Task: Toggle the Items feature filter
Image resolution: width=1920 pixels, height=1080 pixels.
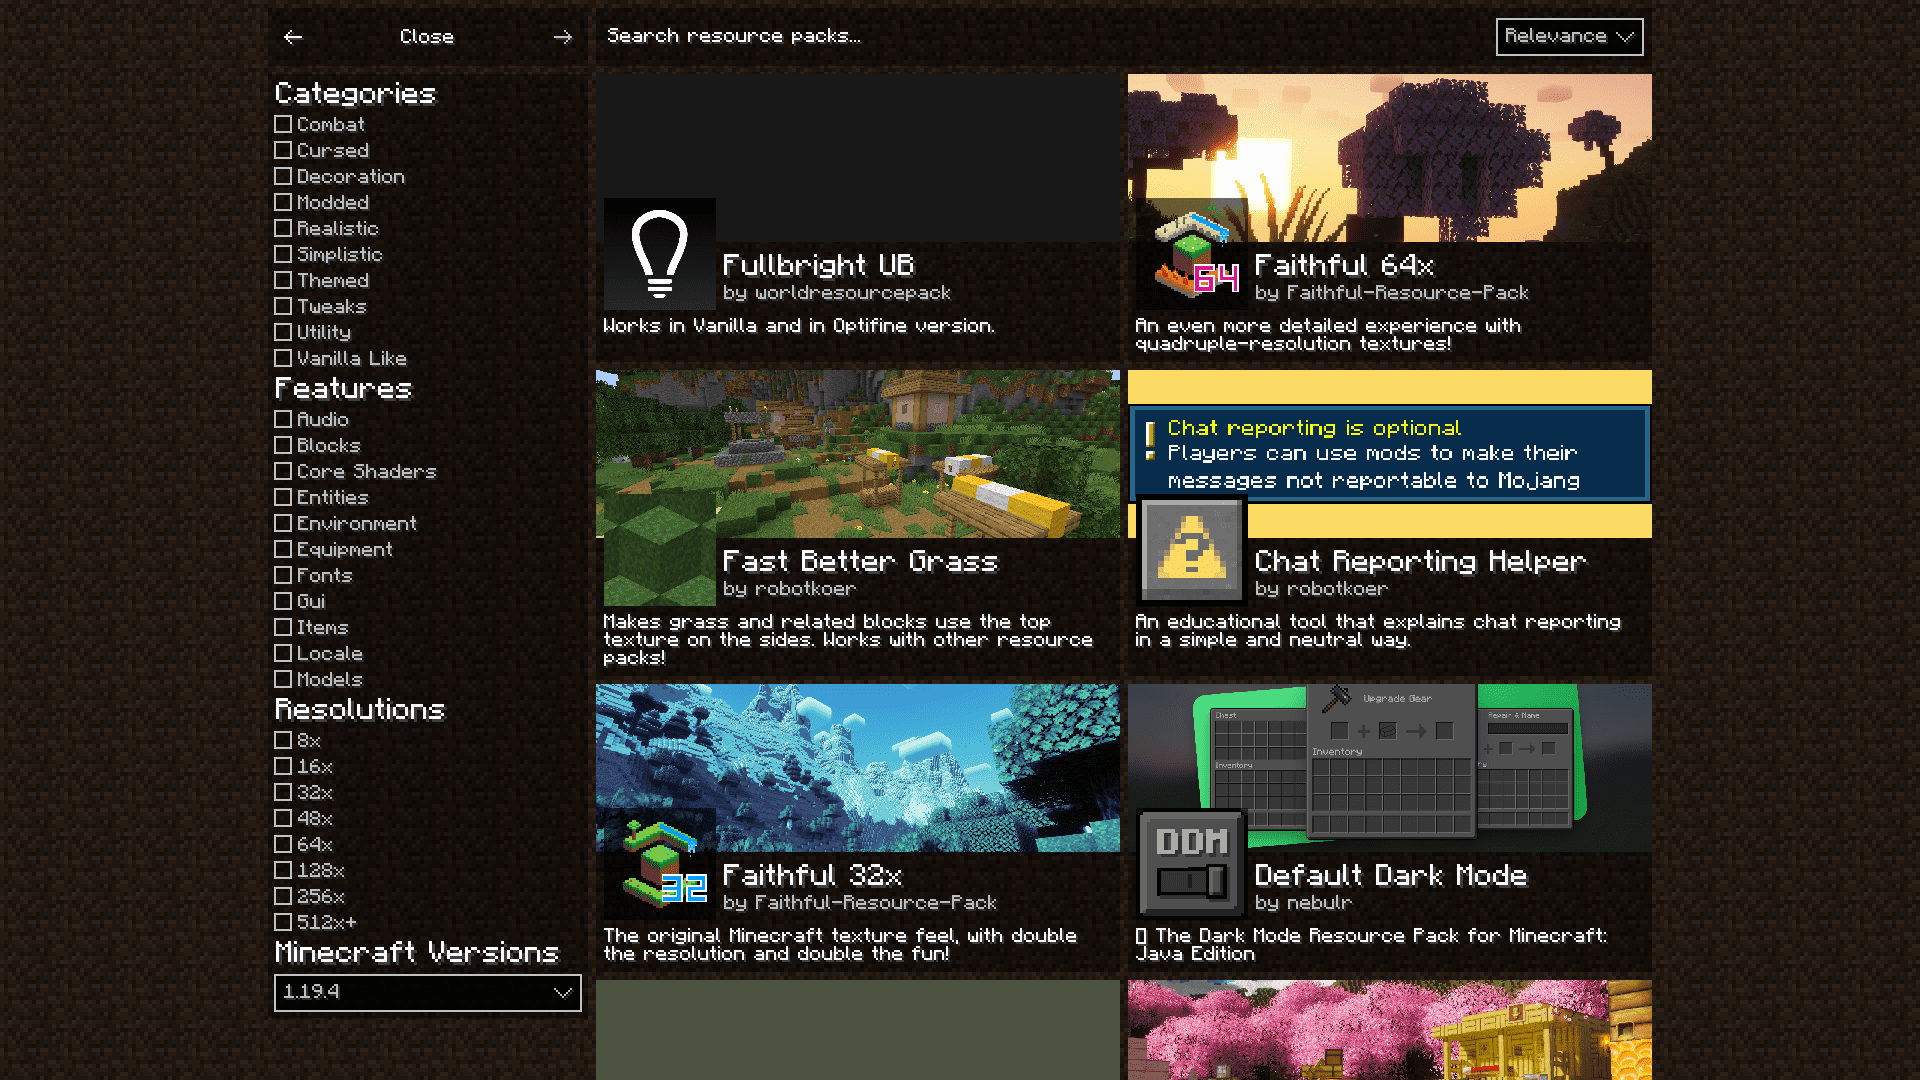Action: 283,627
